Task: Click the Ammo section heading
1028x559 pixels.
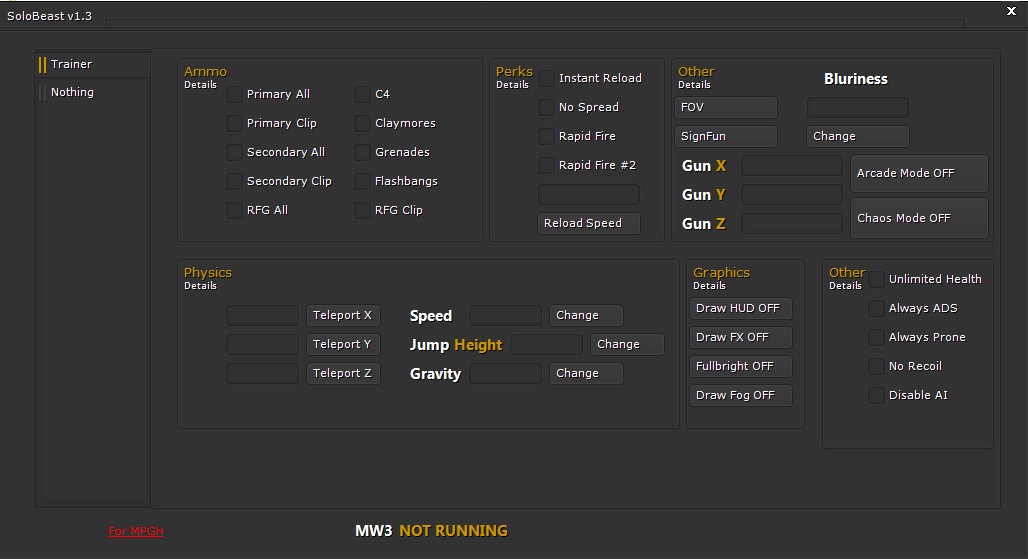Action: pyautogui.click(x=205, y=71)
